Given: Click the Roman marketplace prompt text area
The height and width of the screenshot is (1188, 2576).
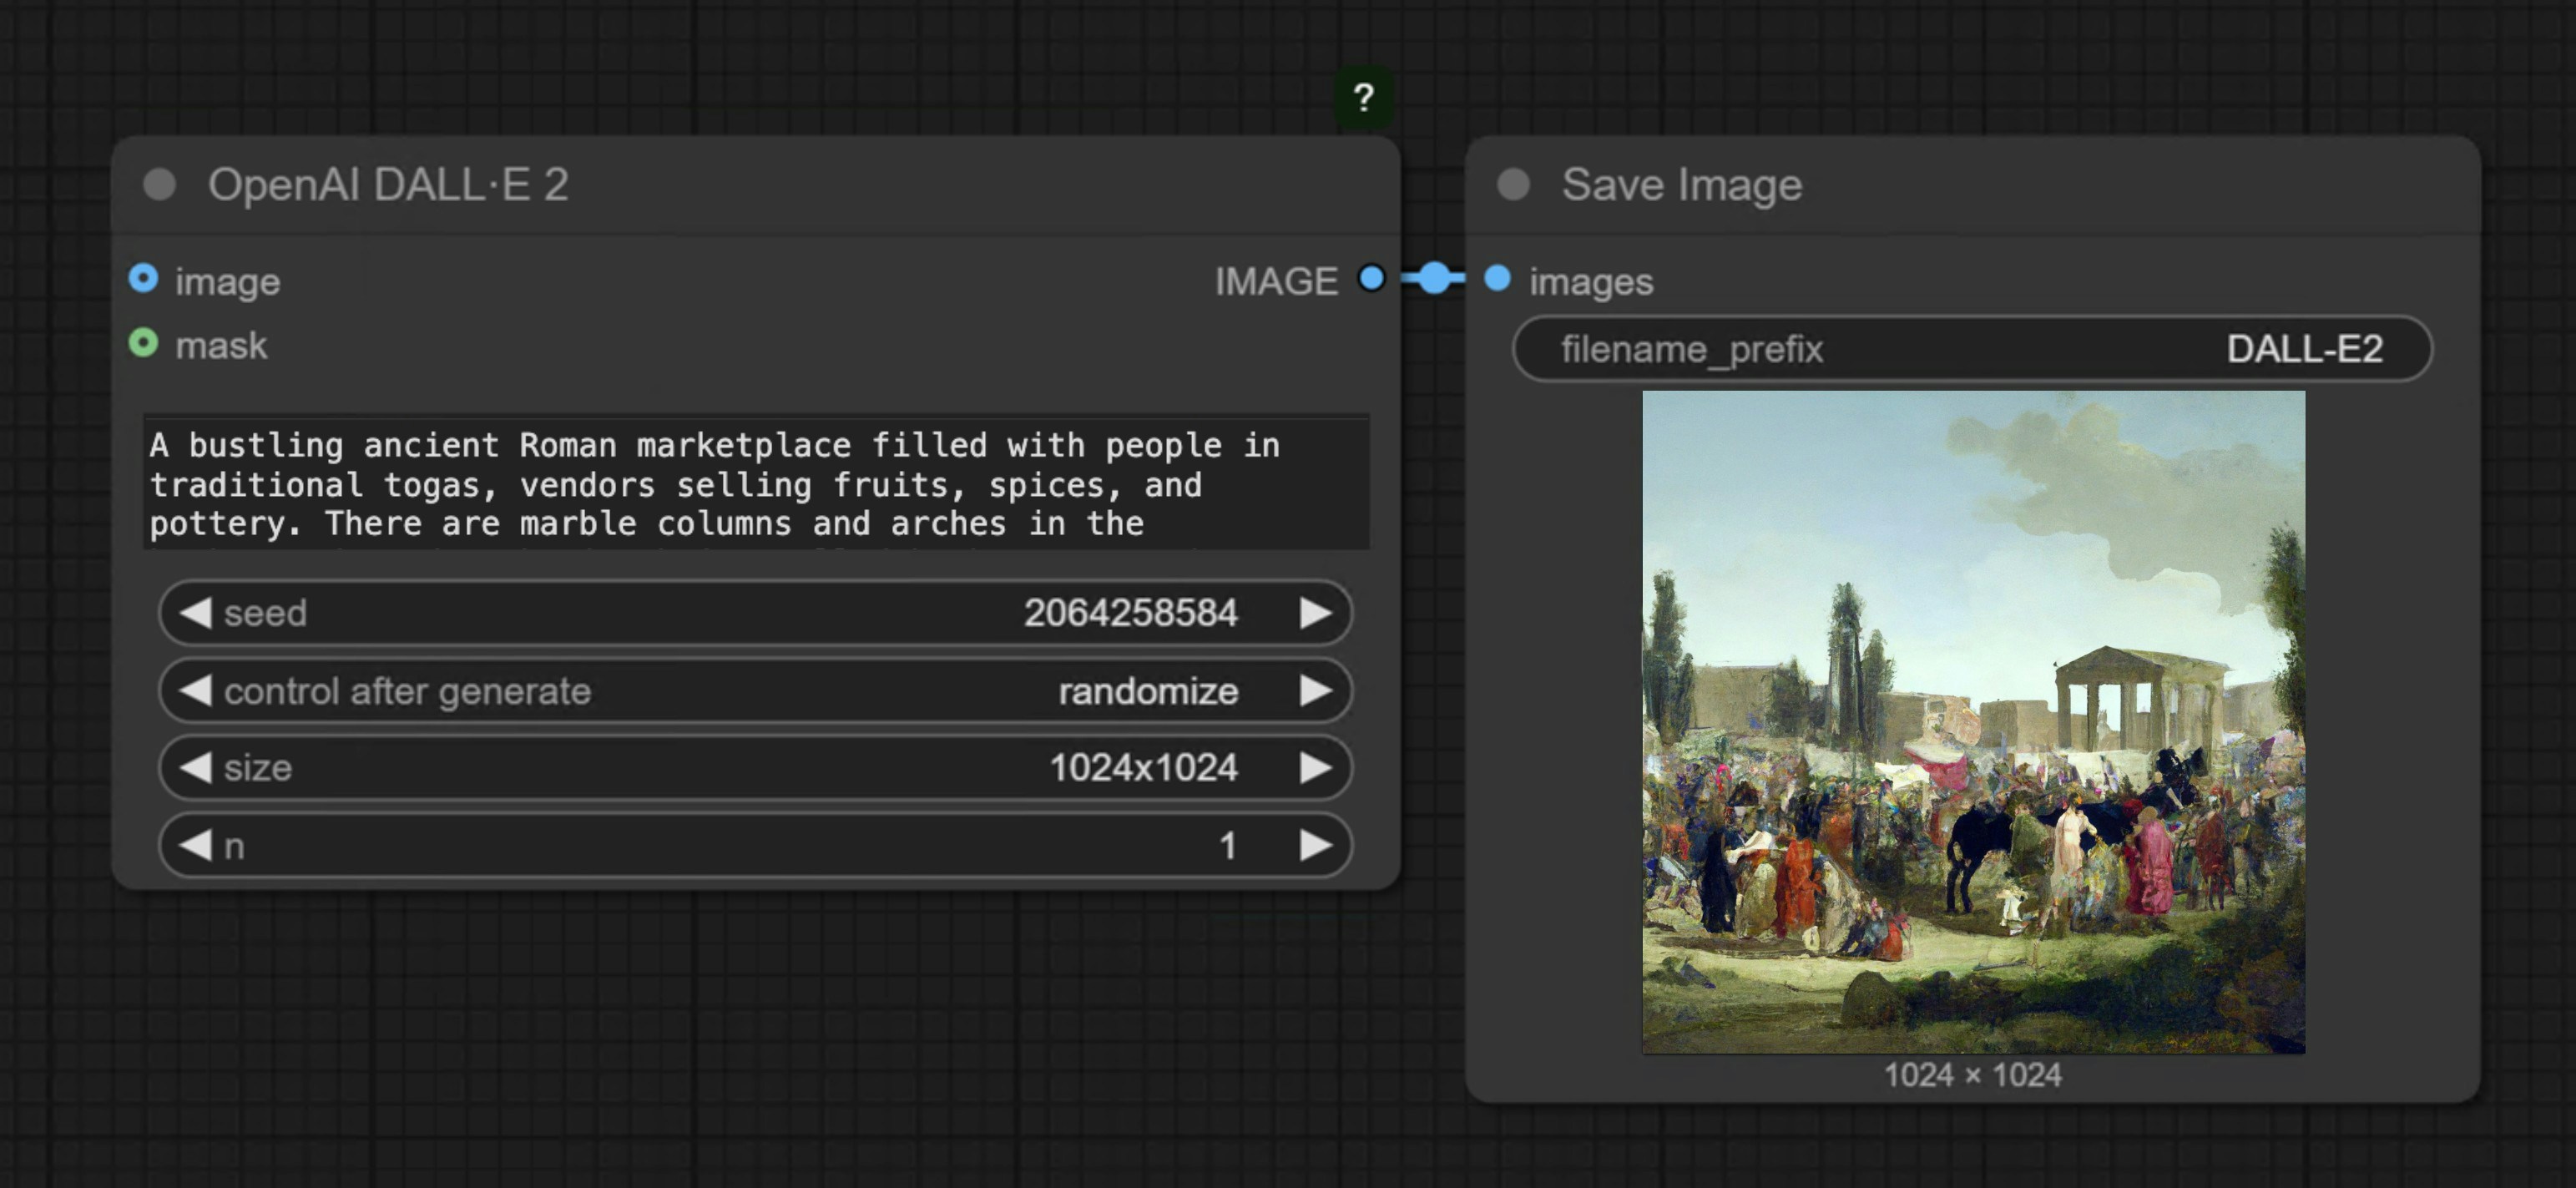Looking at the screenshot, I should pos(755,485).
